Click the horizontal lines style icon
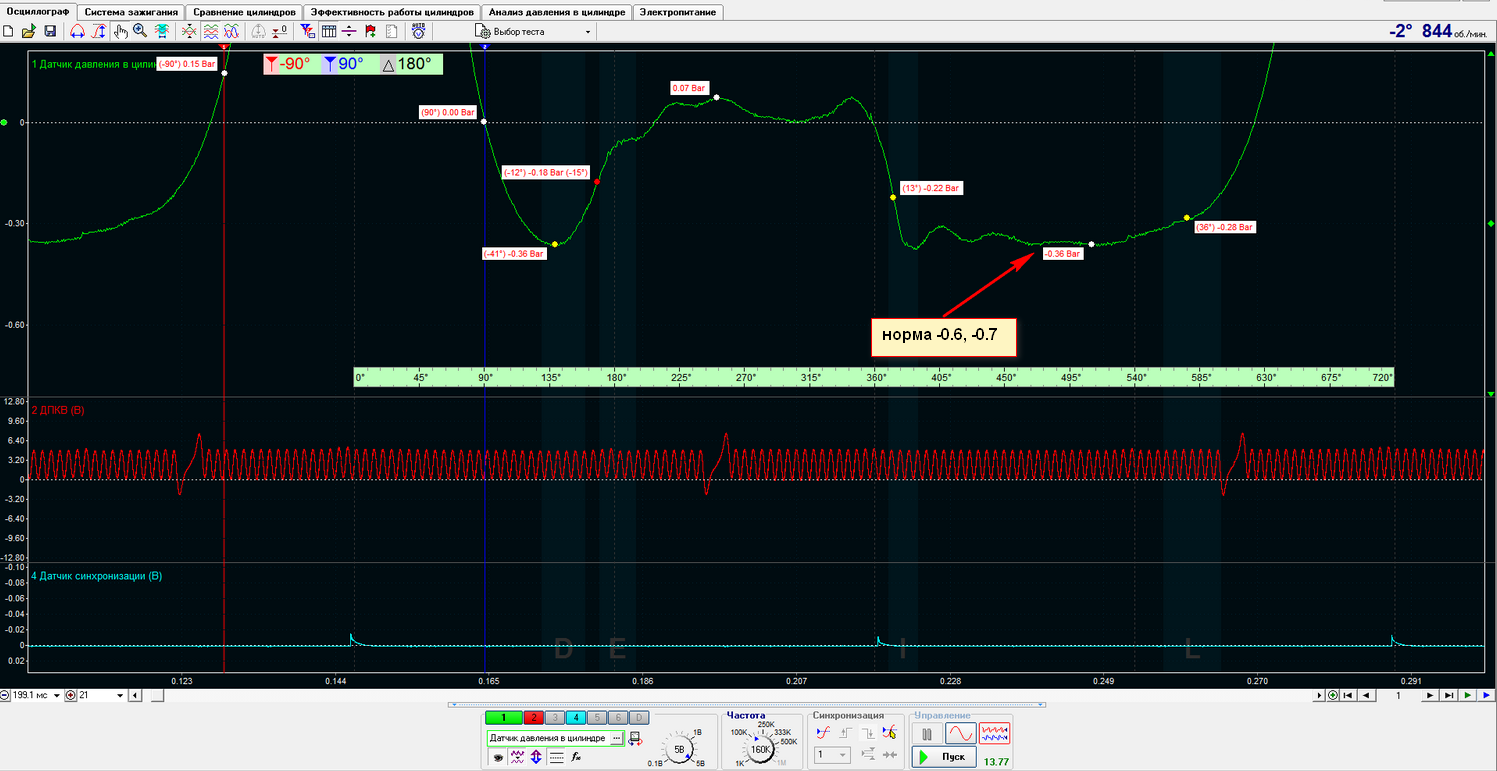The image size is (1497, 771). 556,757
